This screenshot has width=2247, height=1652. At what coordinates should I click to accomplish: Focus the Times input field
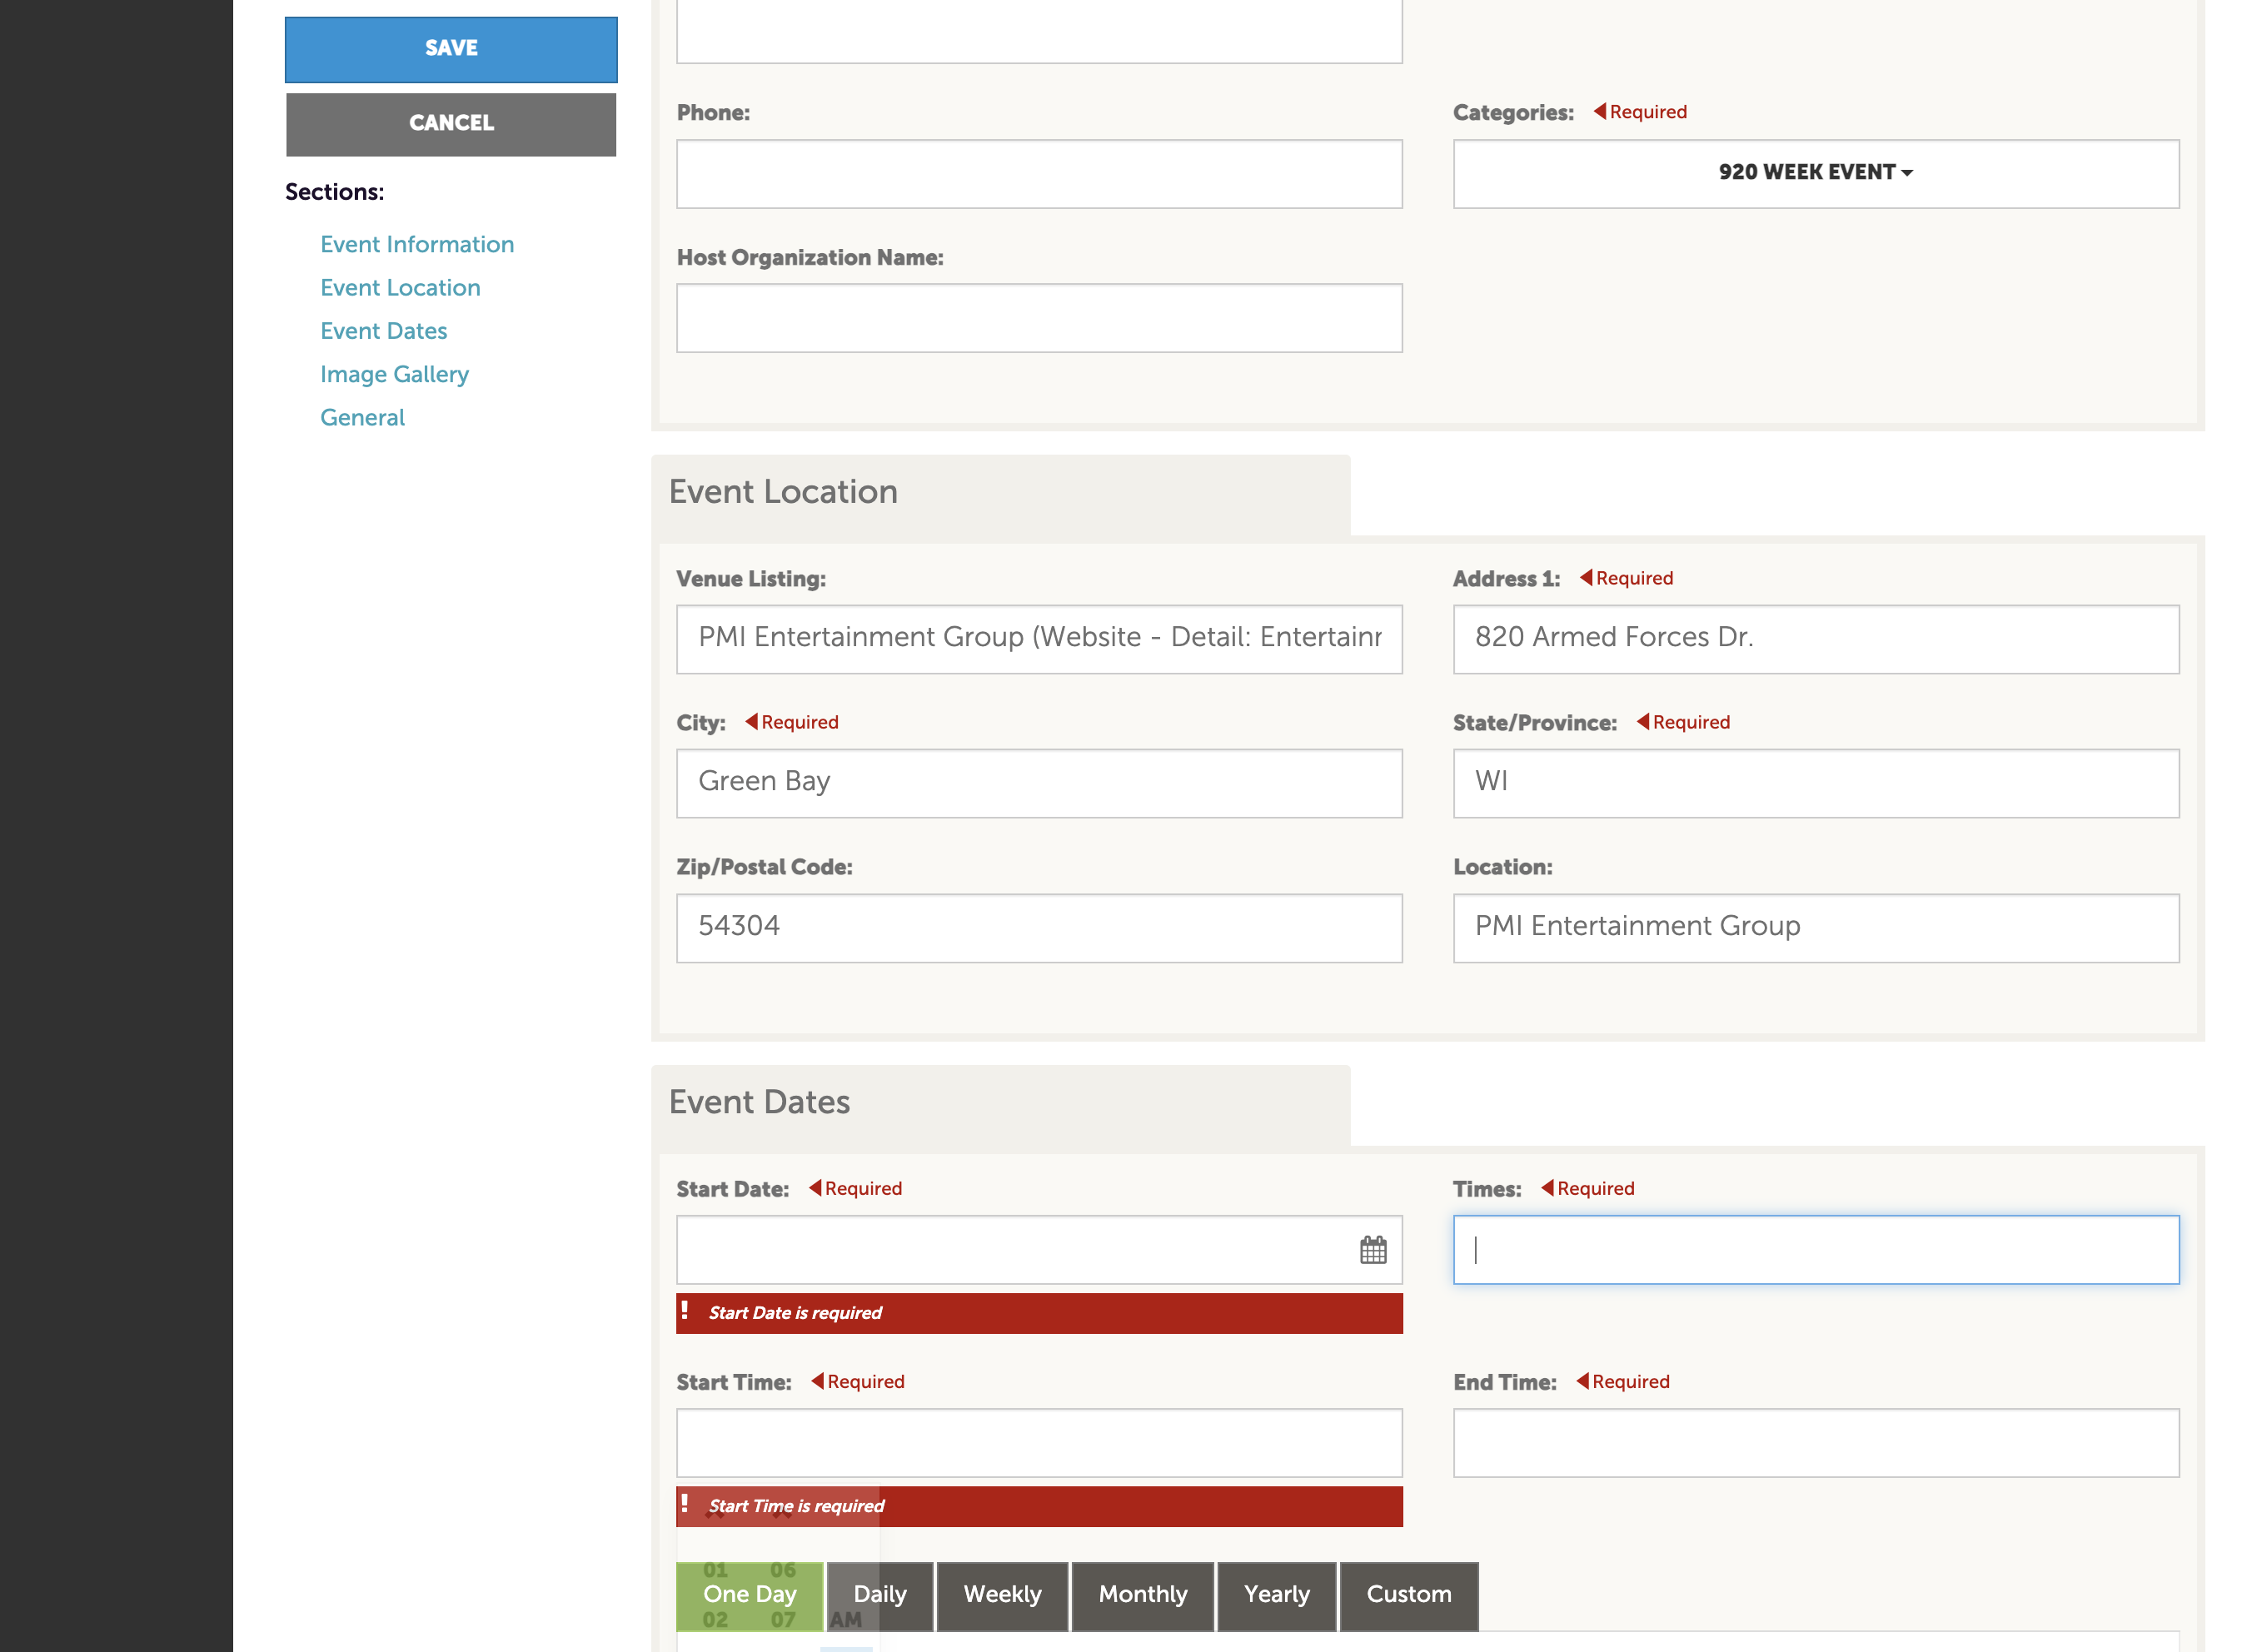coord(1815,1249)
